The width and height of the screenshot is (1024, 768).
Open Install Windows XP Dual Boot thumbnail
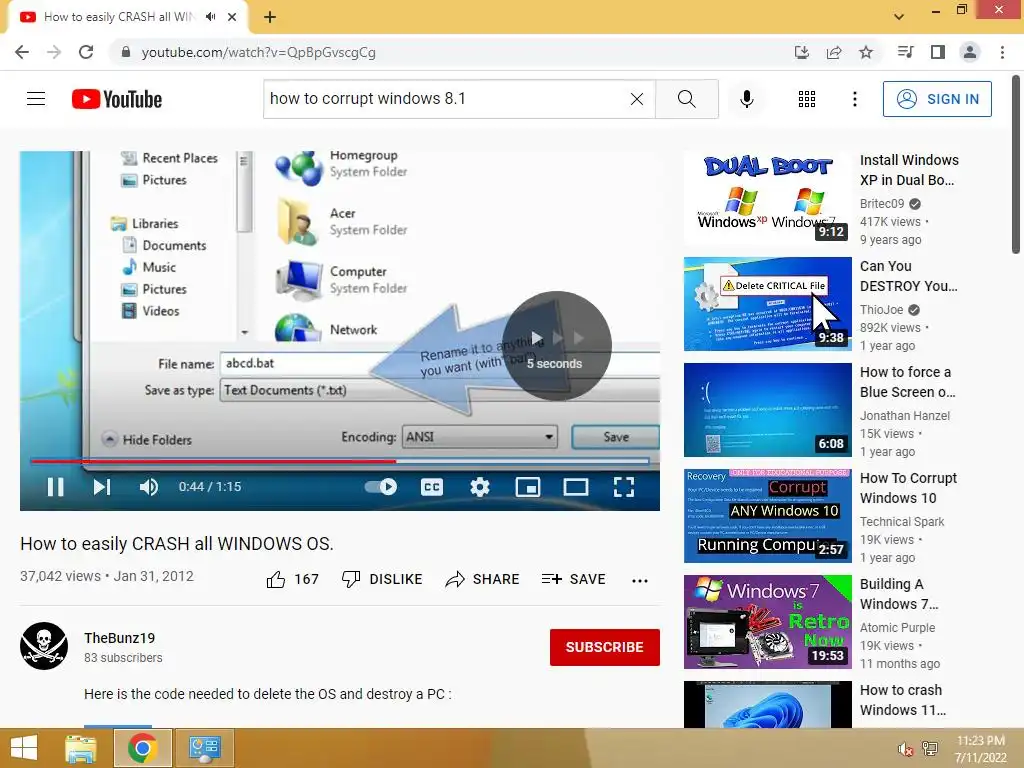tap(767, 198)
